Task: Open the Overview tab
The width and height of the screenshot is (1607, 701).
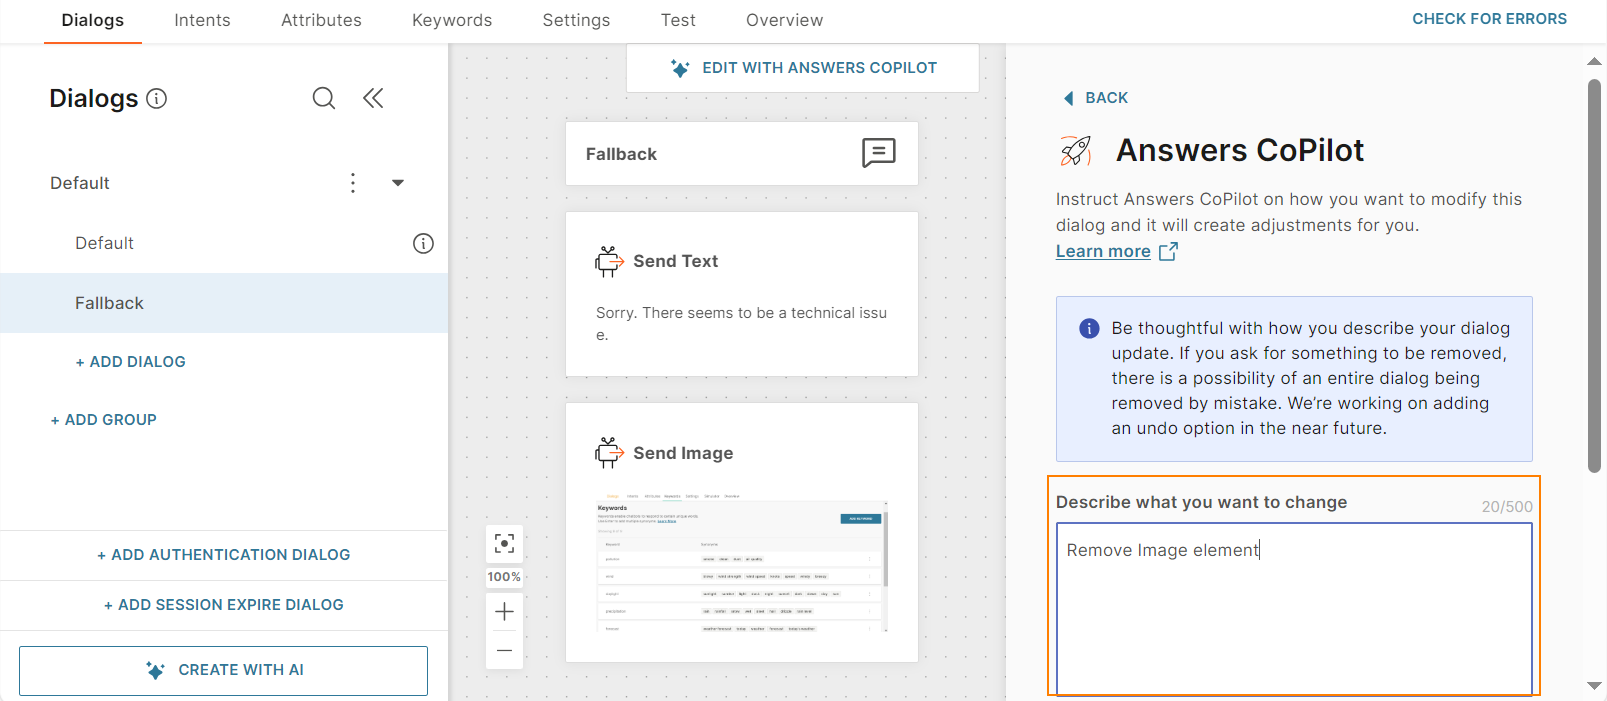Action: 785,20
